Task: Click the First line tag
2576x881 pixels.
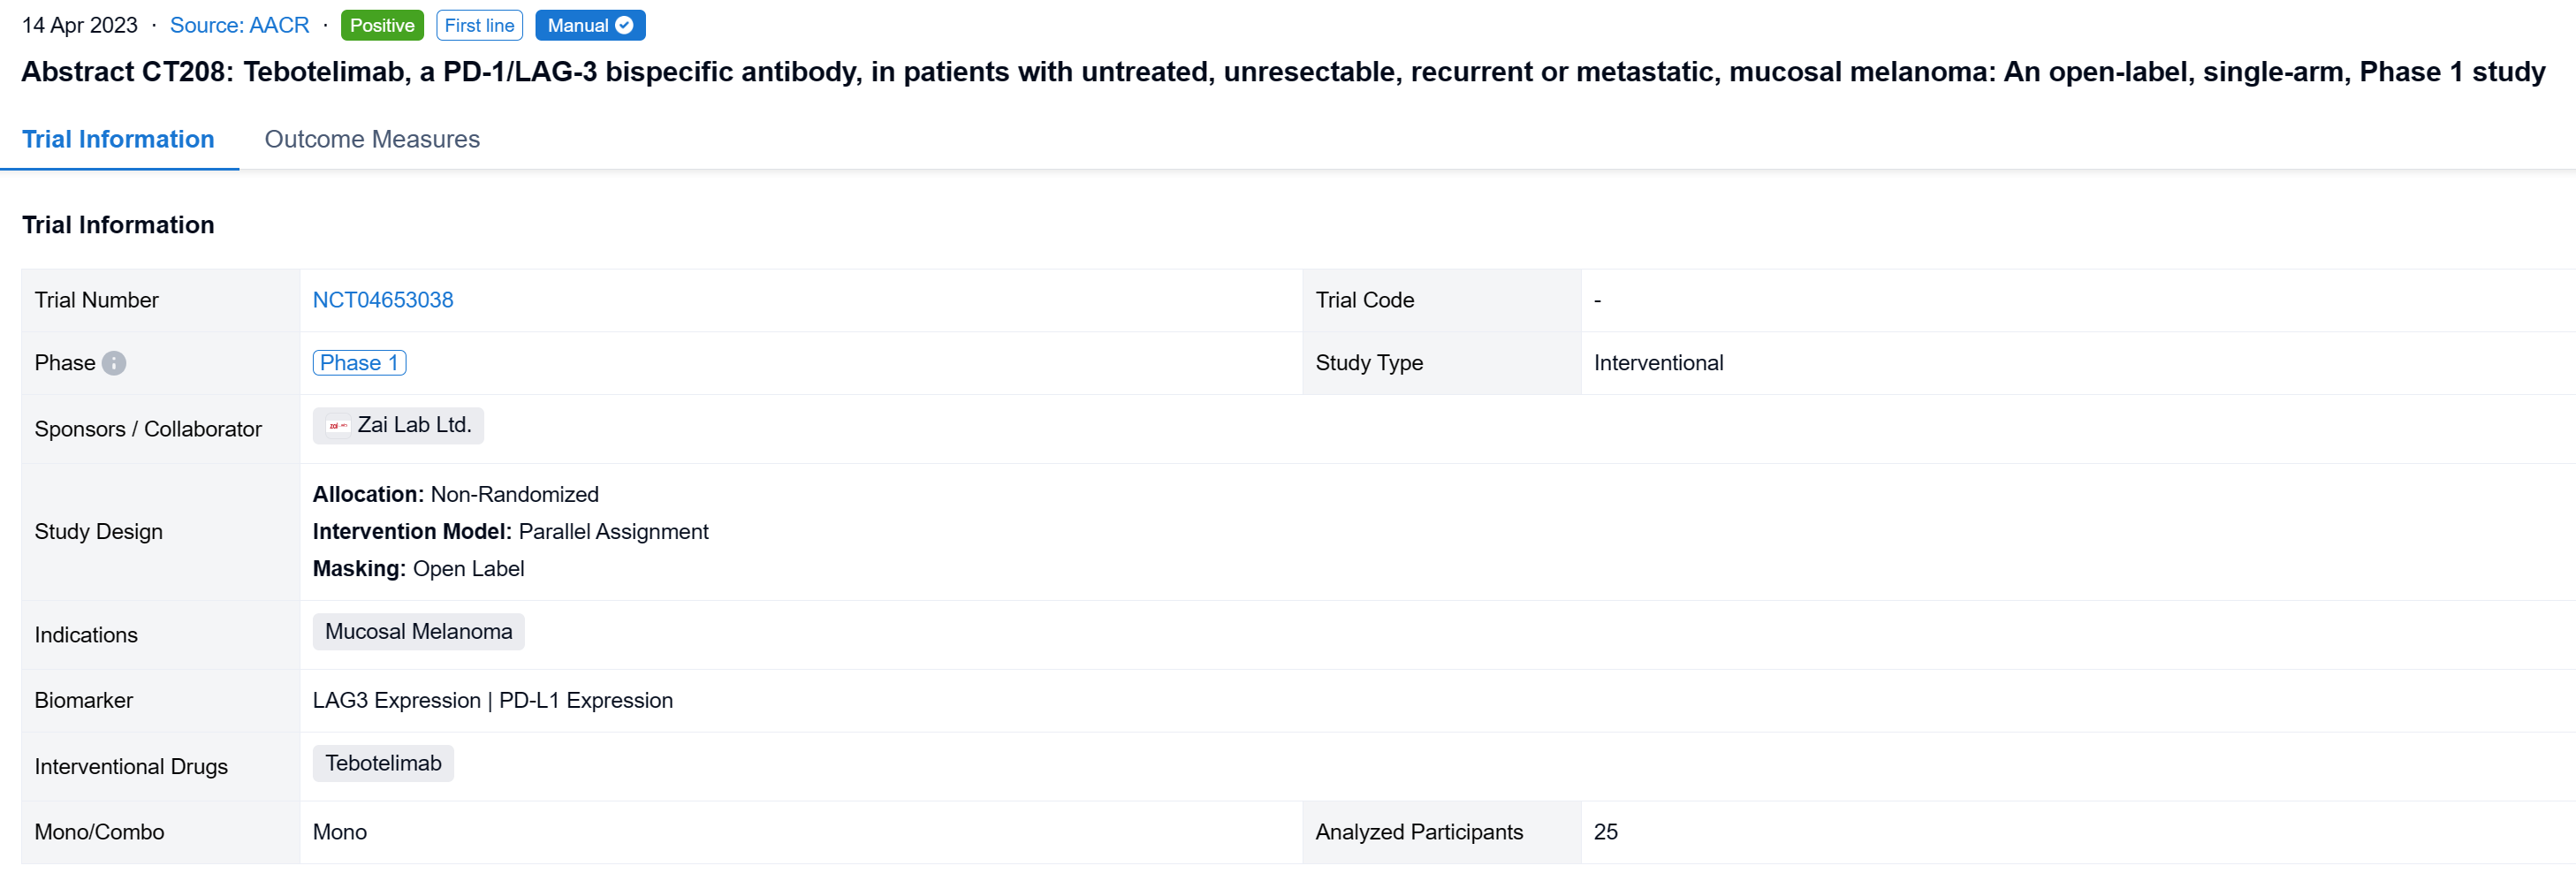Action: point(479,25)
